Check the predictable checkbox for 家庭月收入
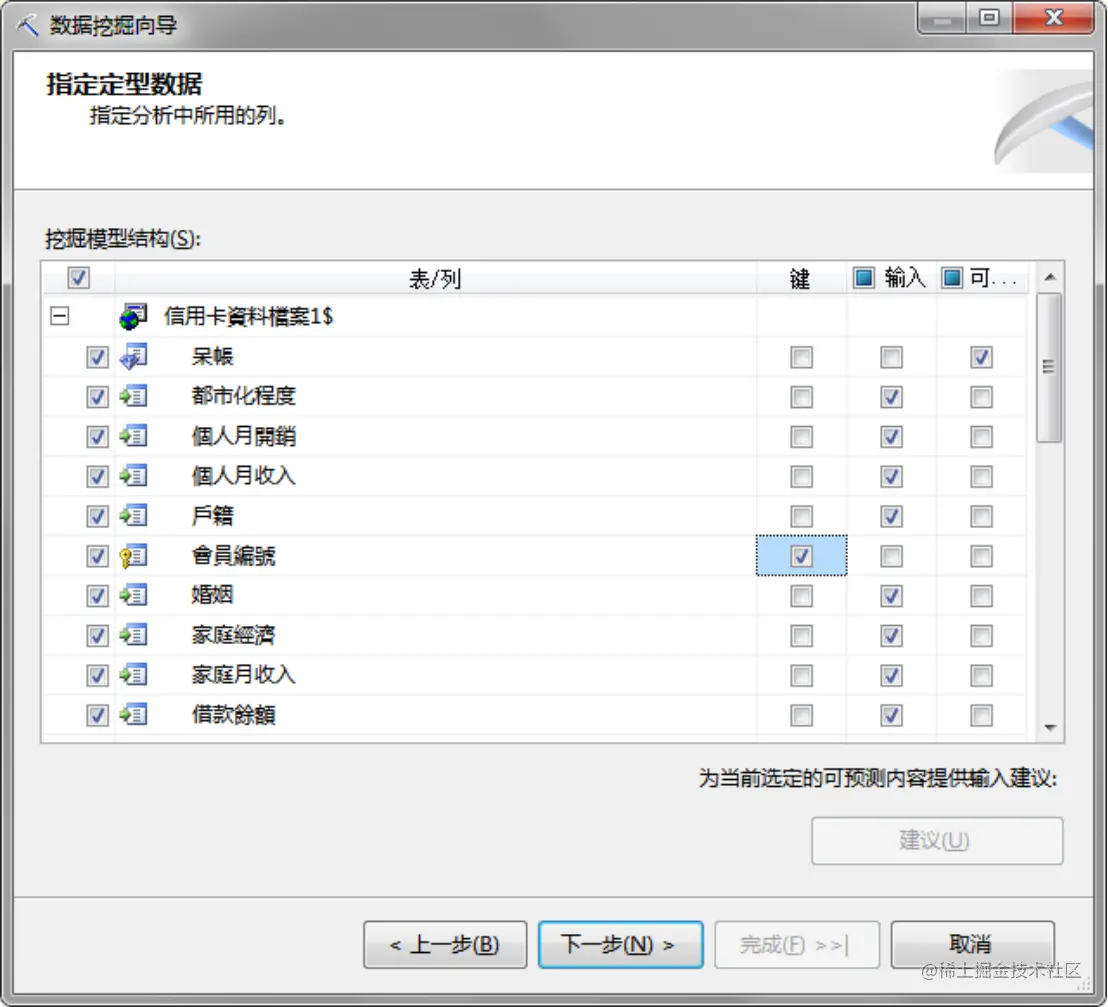This screenshot has height=1007, width=1108. point(981,676)
